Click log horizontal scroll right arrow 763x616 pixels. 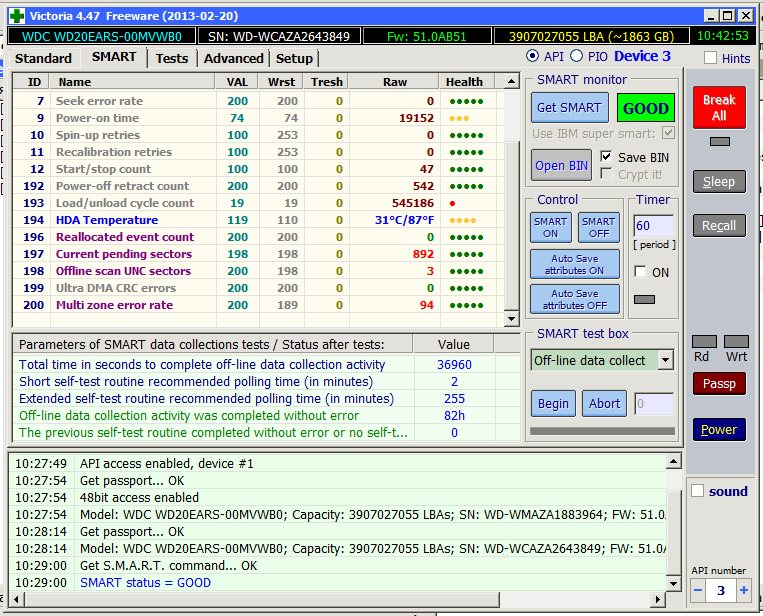(658, 599)
